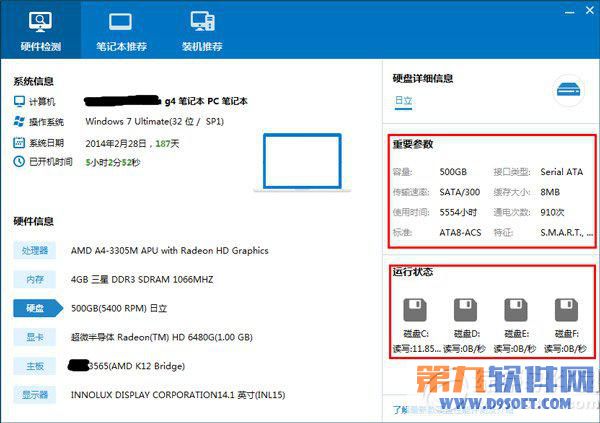Click the 500GB capacity value
The height and width of the screenshot is (423, 600).
point(453,172)
